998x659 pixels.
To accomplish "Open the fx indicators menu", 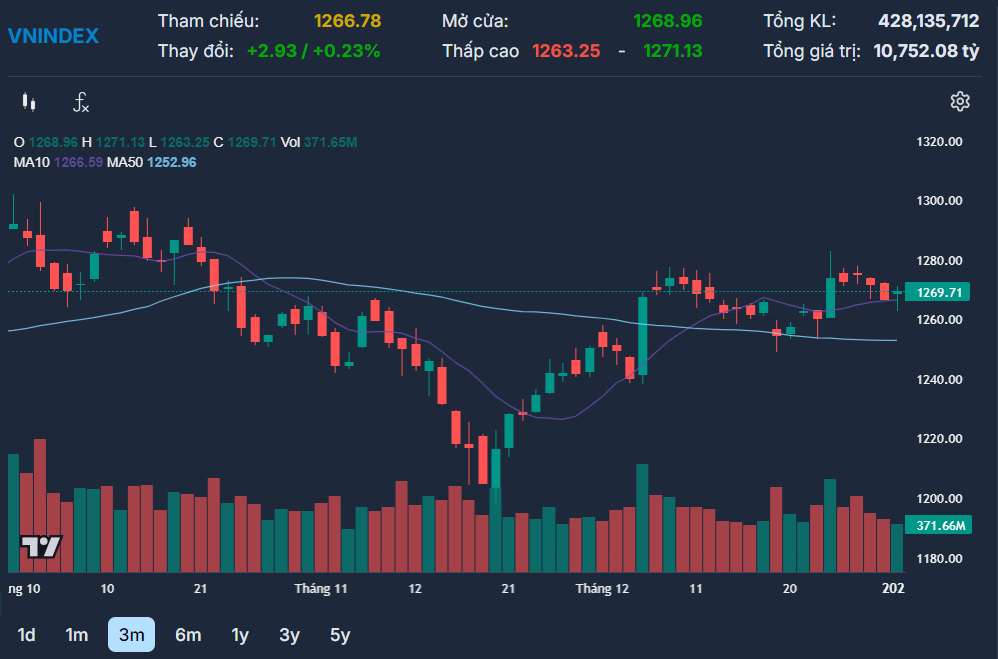I will click(82, 102).
